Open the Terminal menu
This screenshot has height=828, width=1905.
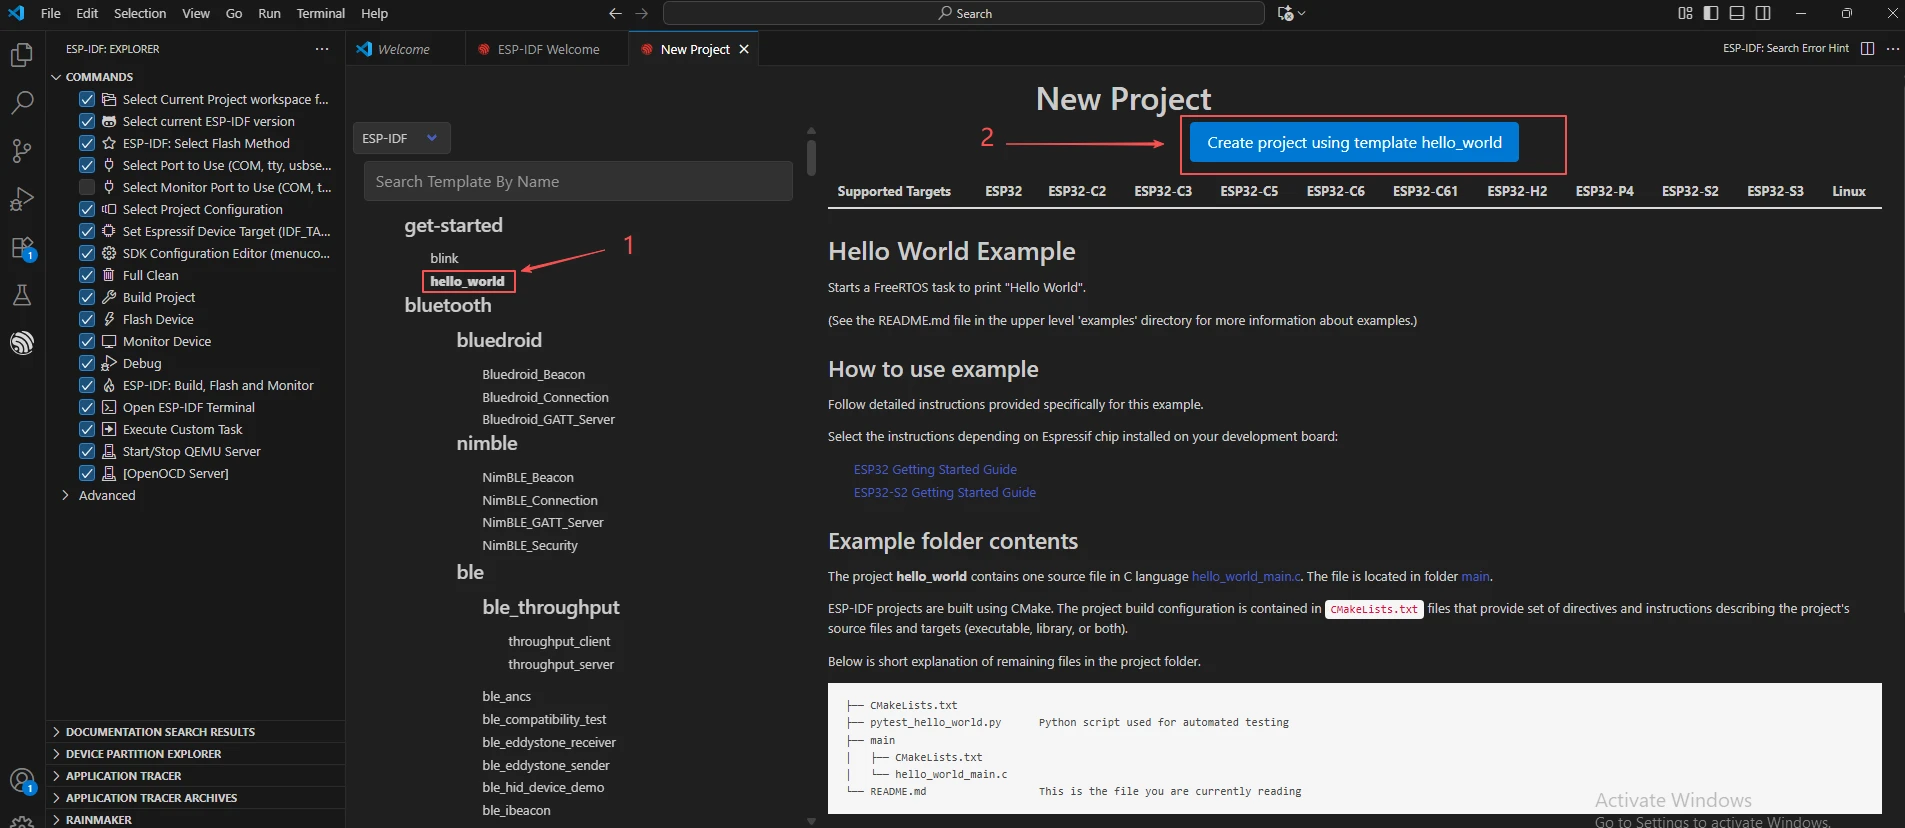pyautogui.click(x=320, y=13)
